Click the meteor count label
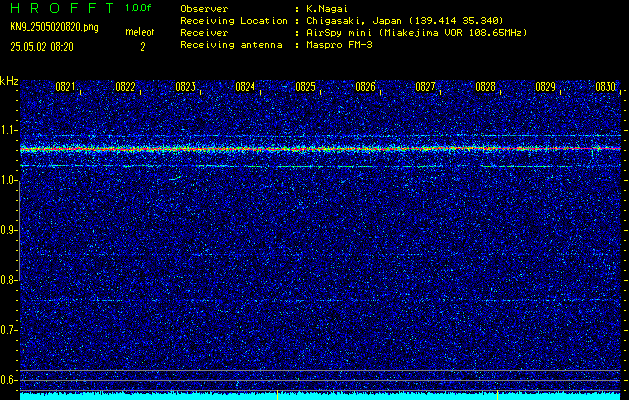 pyautogui.click(x=140, y=32)
